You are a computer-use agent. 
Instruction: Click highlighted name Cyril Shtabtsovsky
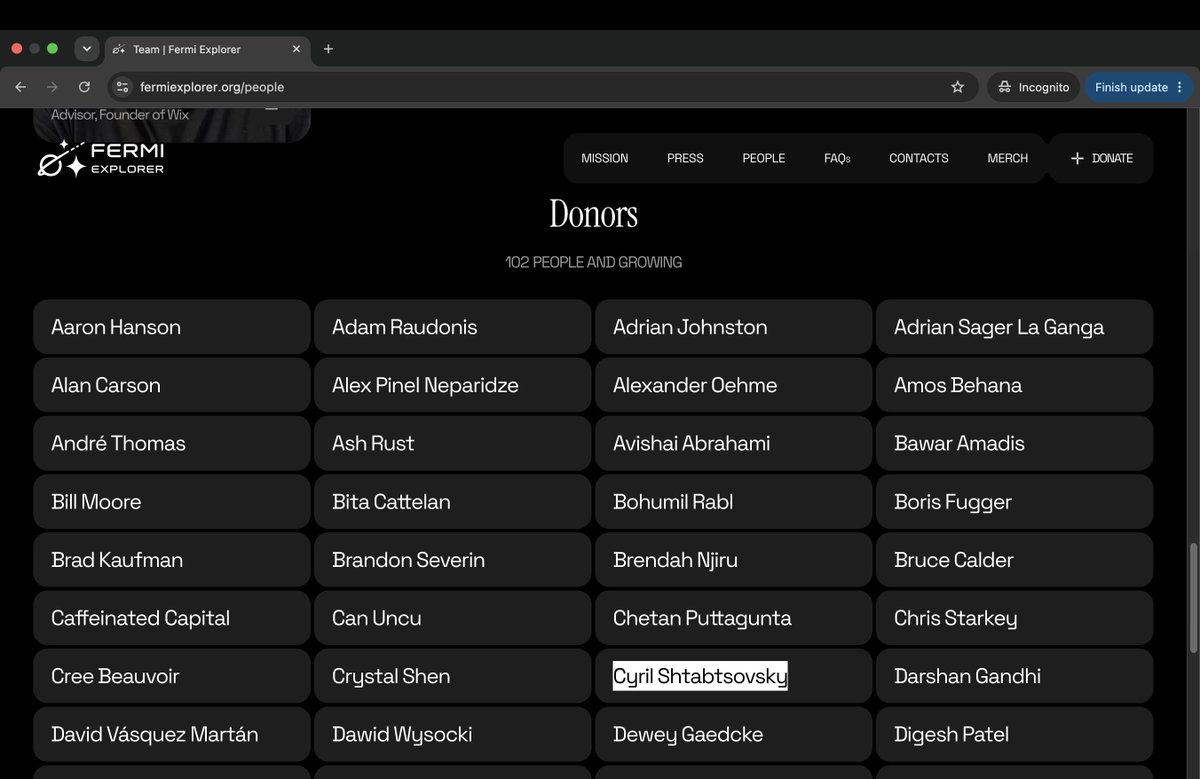[700, 676]
